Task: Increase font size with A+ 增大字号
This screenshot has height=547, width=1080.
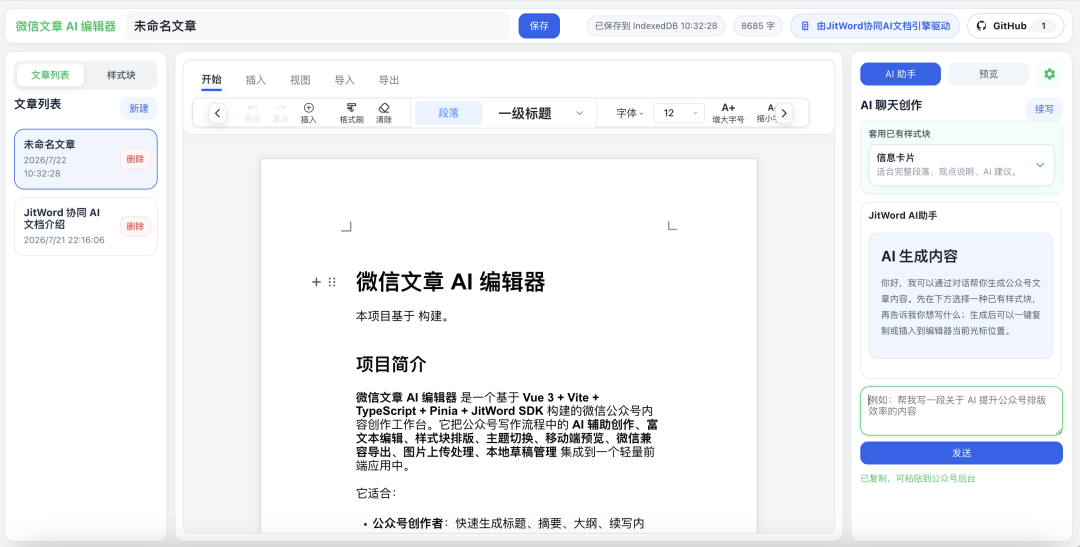Action: coord(728,113)
